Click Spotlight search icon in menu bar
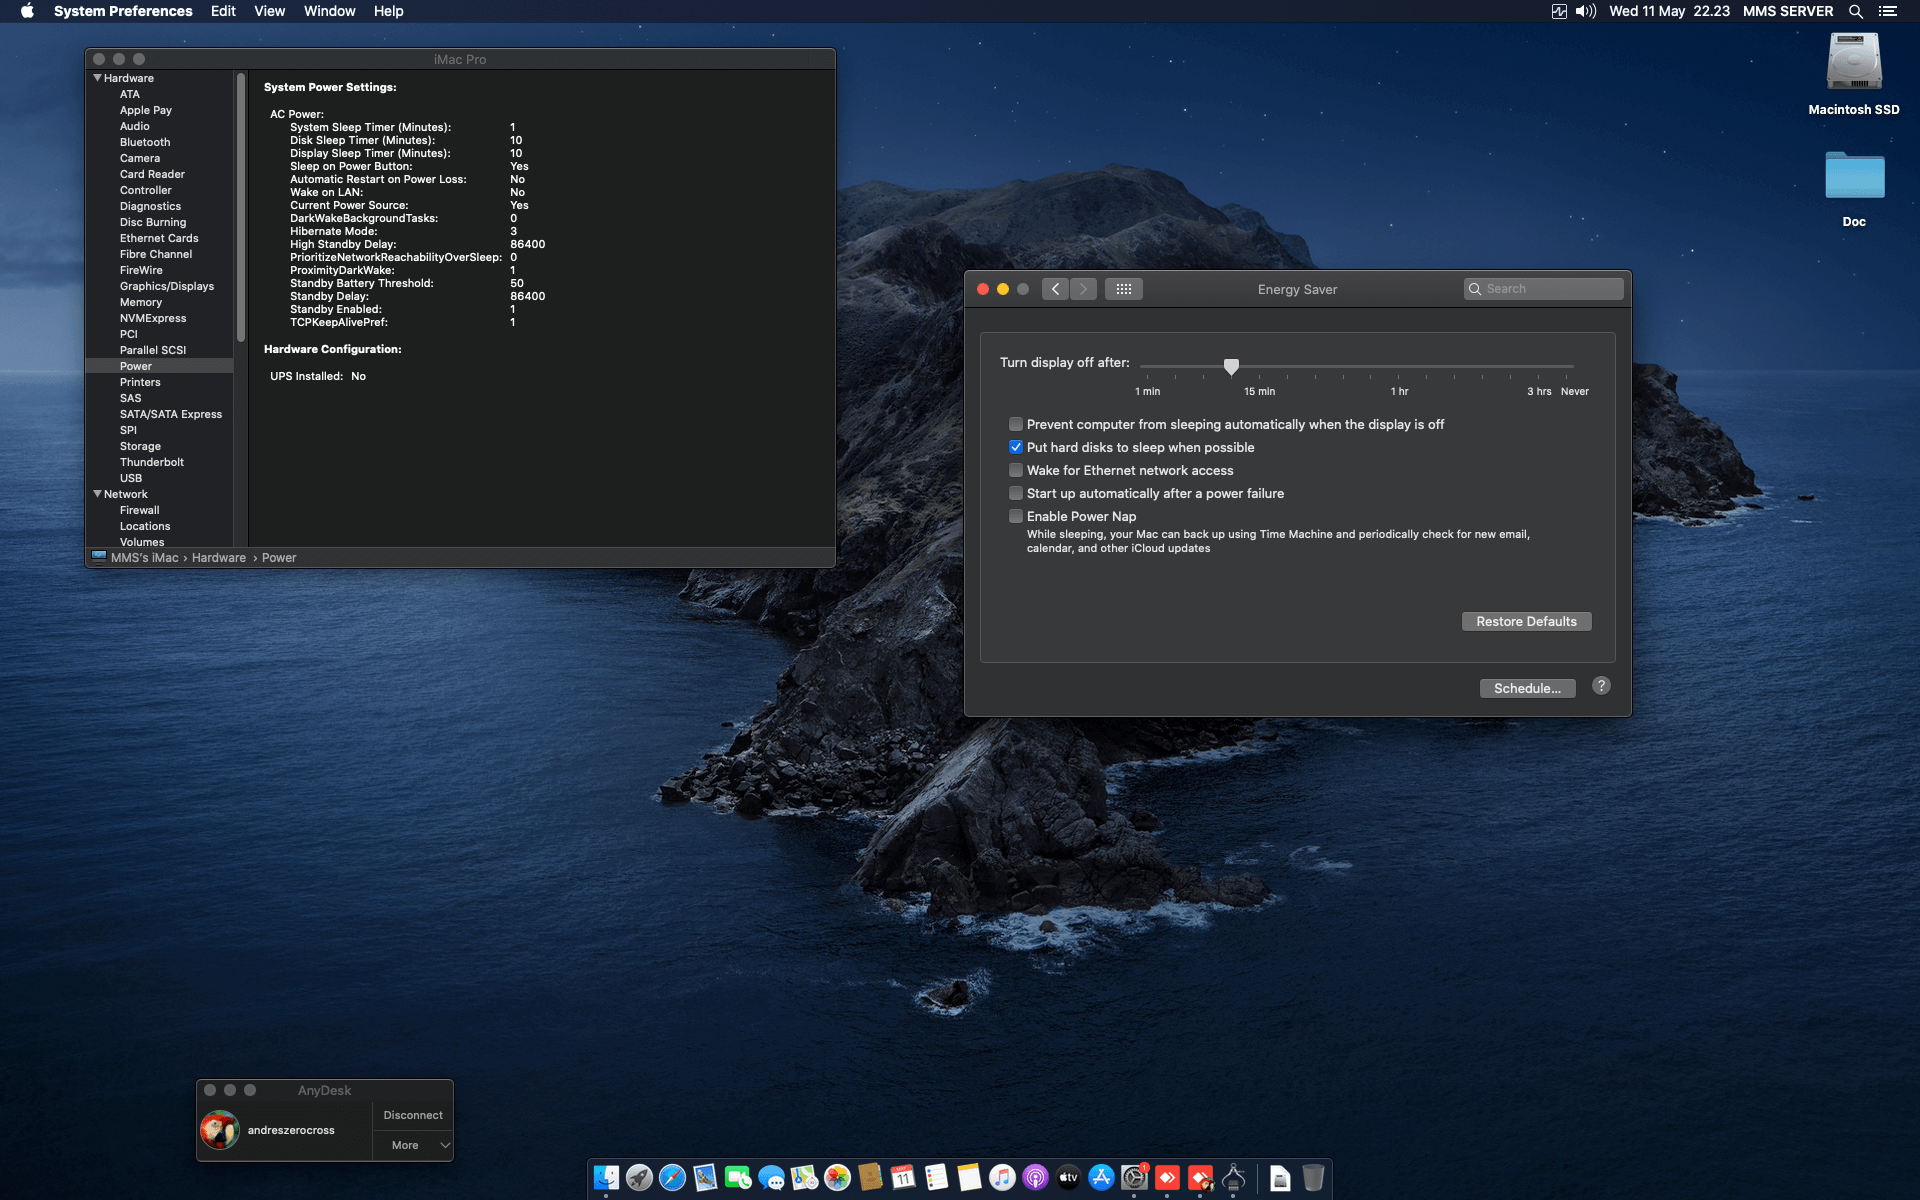1920x1200 pixels. click(x=1856, y=11)
